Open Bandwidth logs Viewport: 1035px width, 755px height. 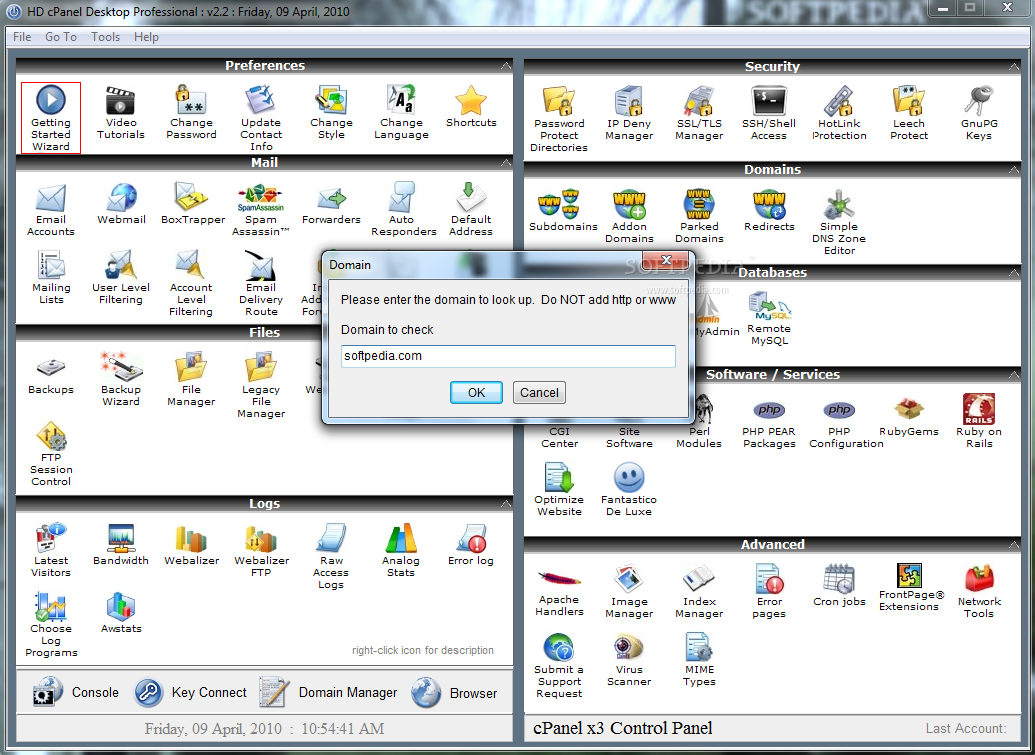[121, 544]
